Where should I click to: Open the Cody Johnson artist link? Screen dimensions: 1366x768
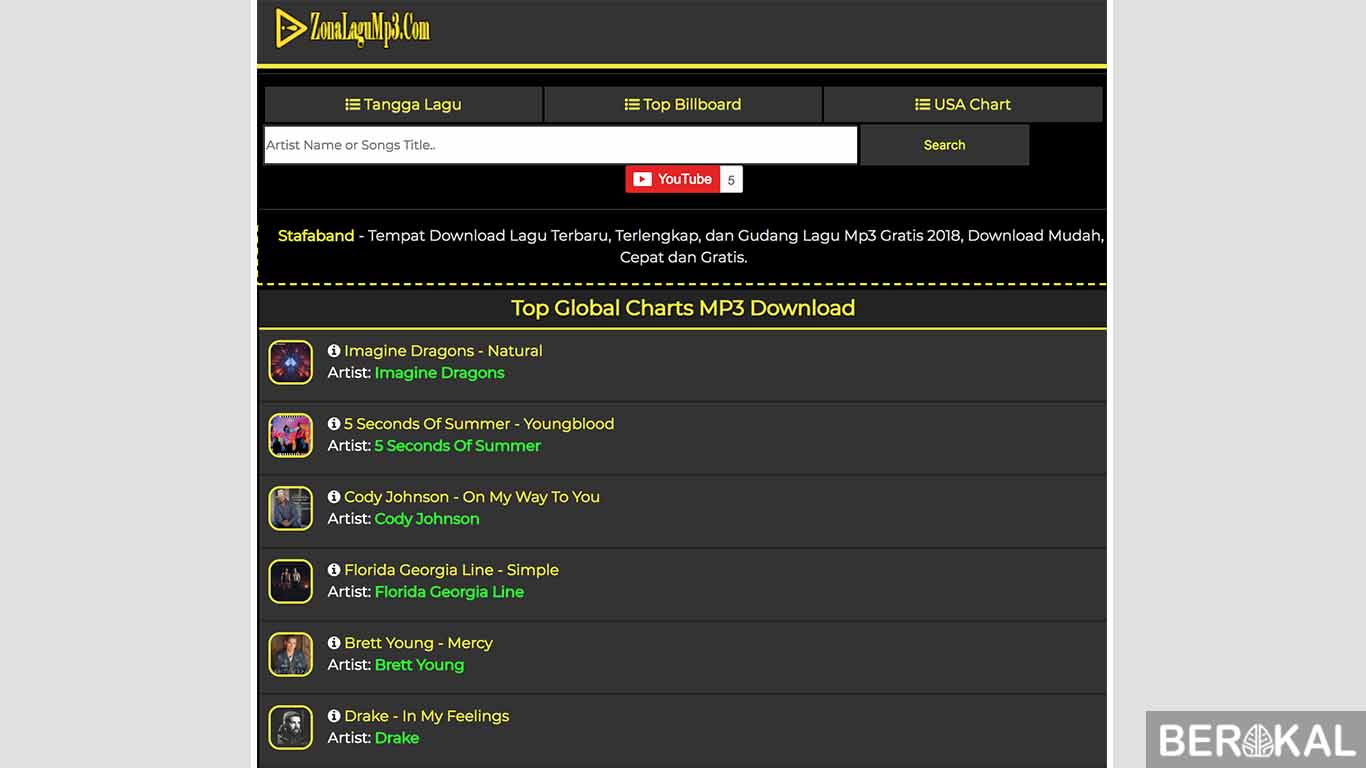(x=427, y=519)
